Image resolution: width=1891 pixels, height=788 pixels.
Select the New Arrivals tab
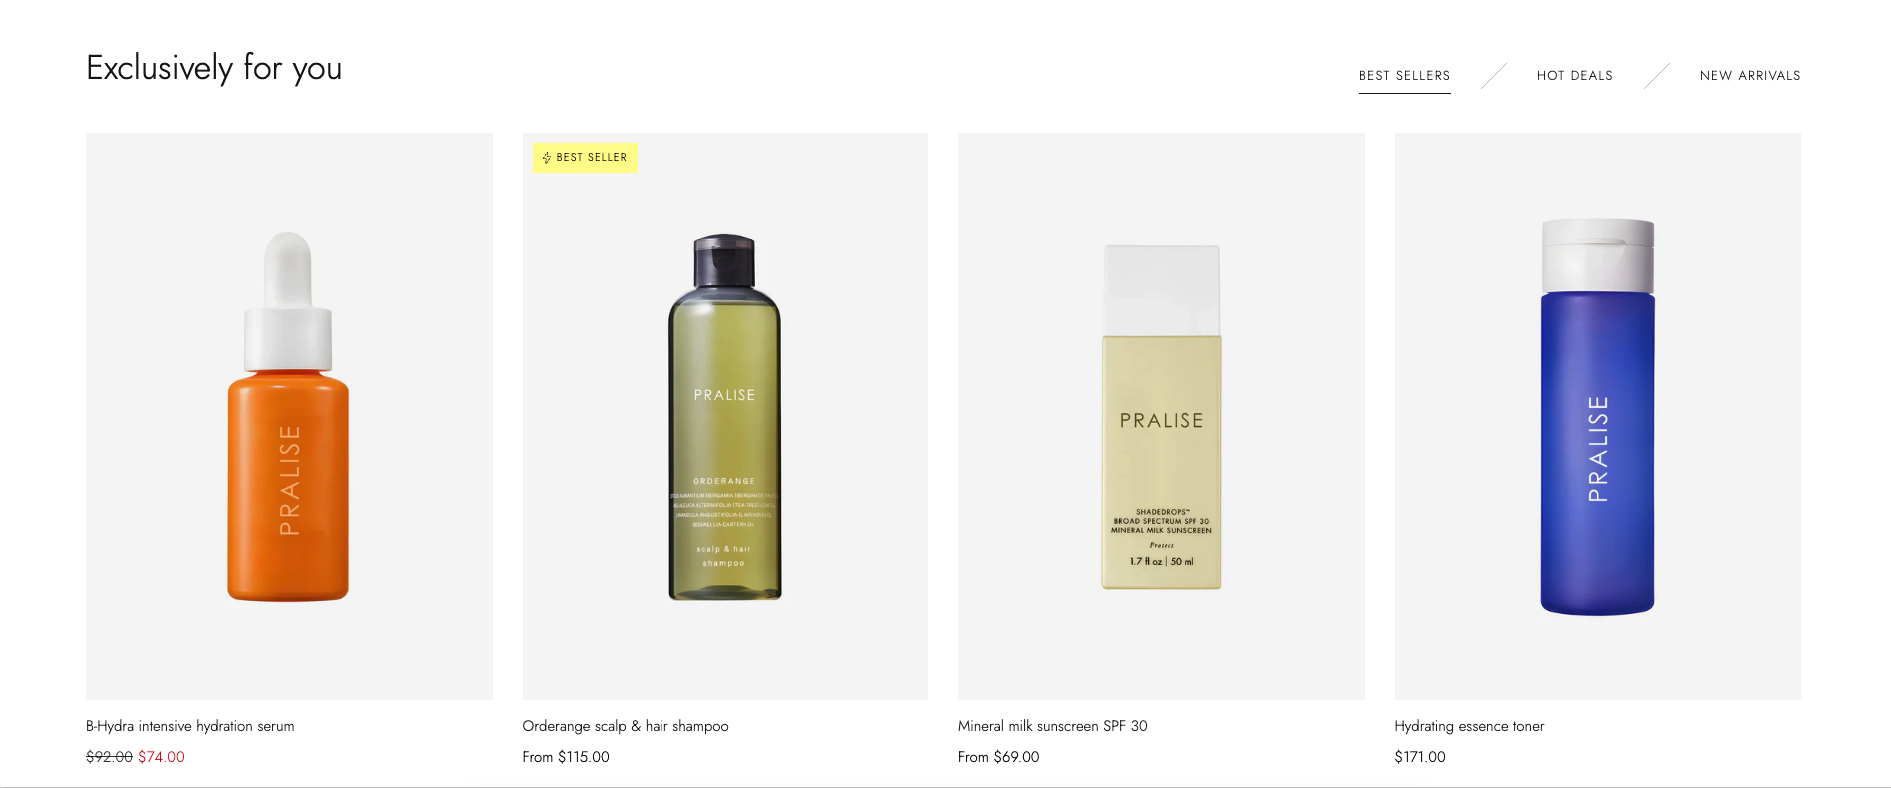(x=1750, y=76)
